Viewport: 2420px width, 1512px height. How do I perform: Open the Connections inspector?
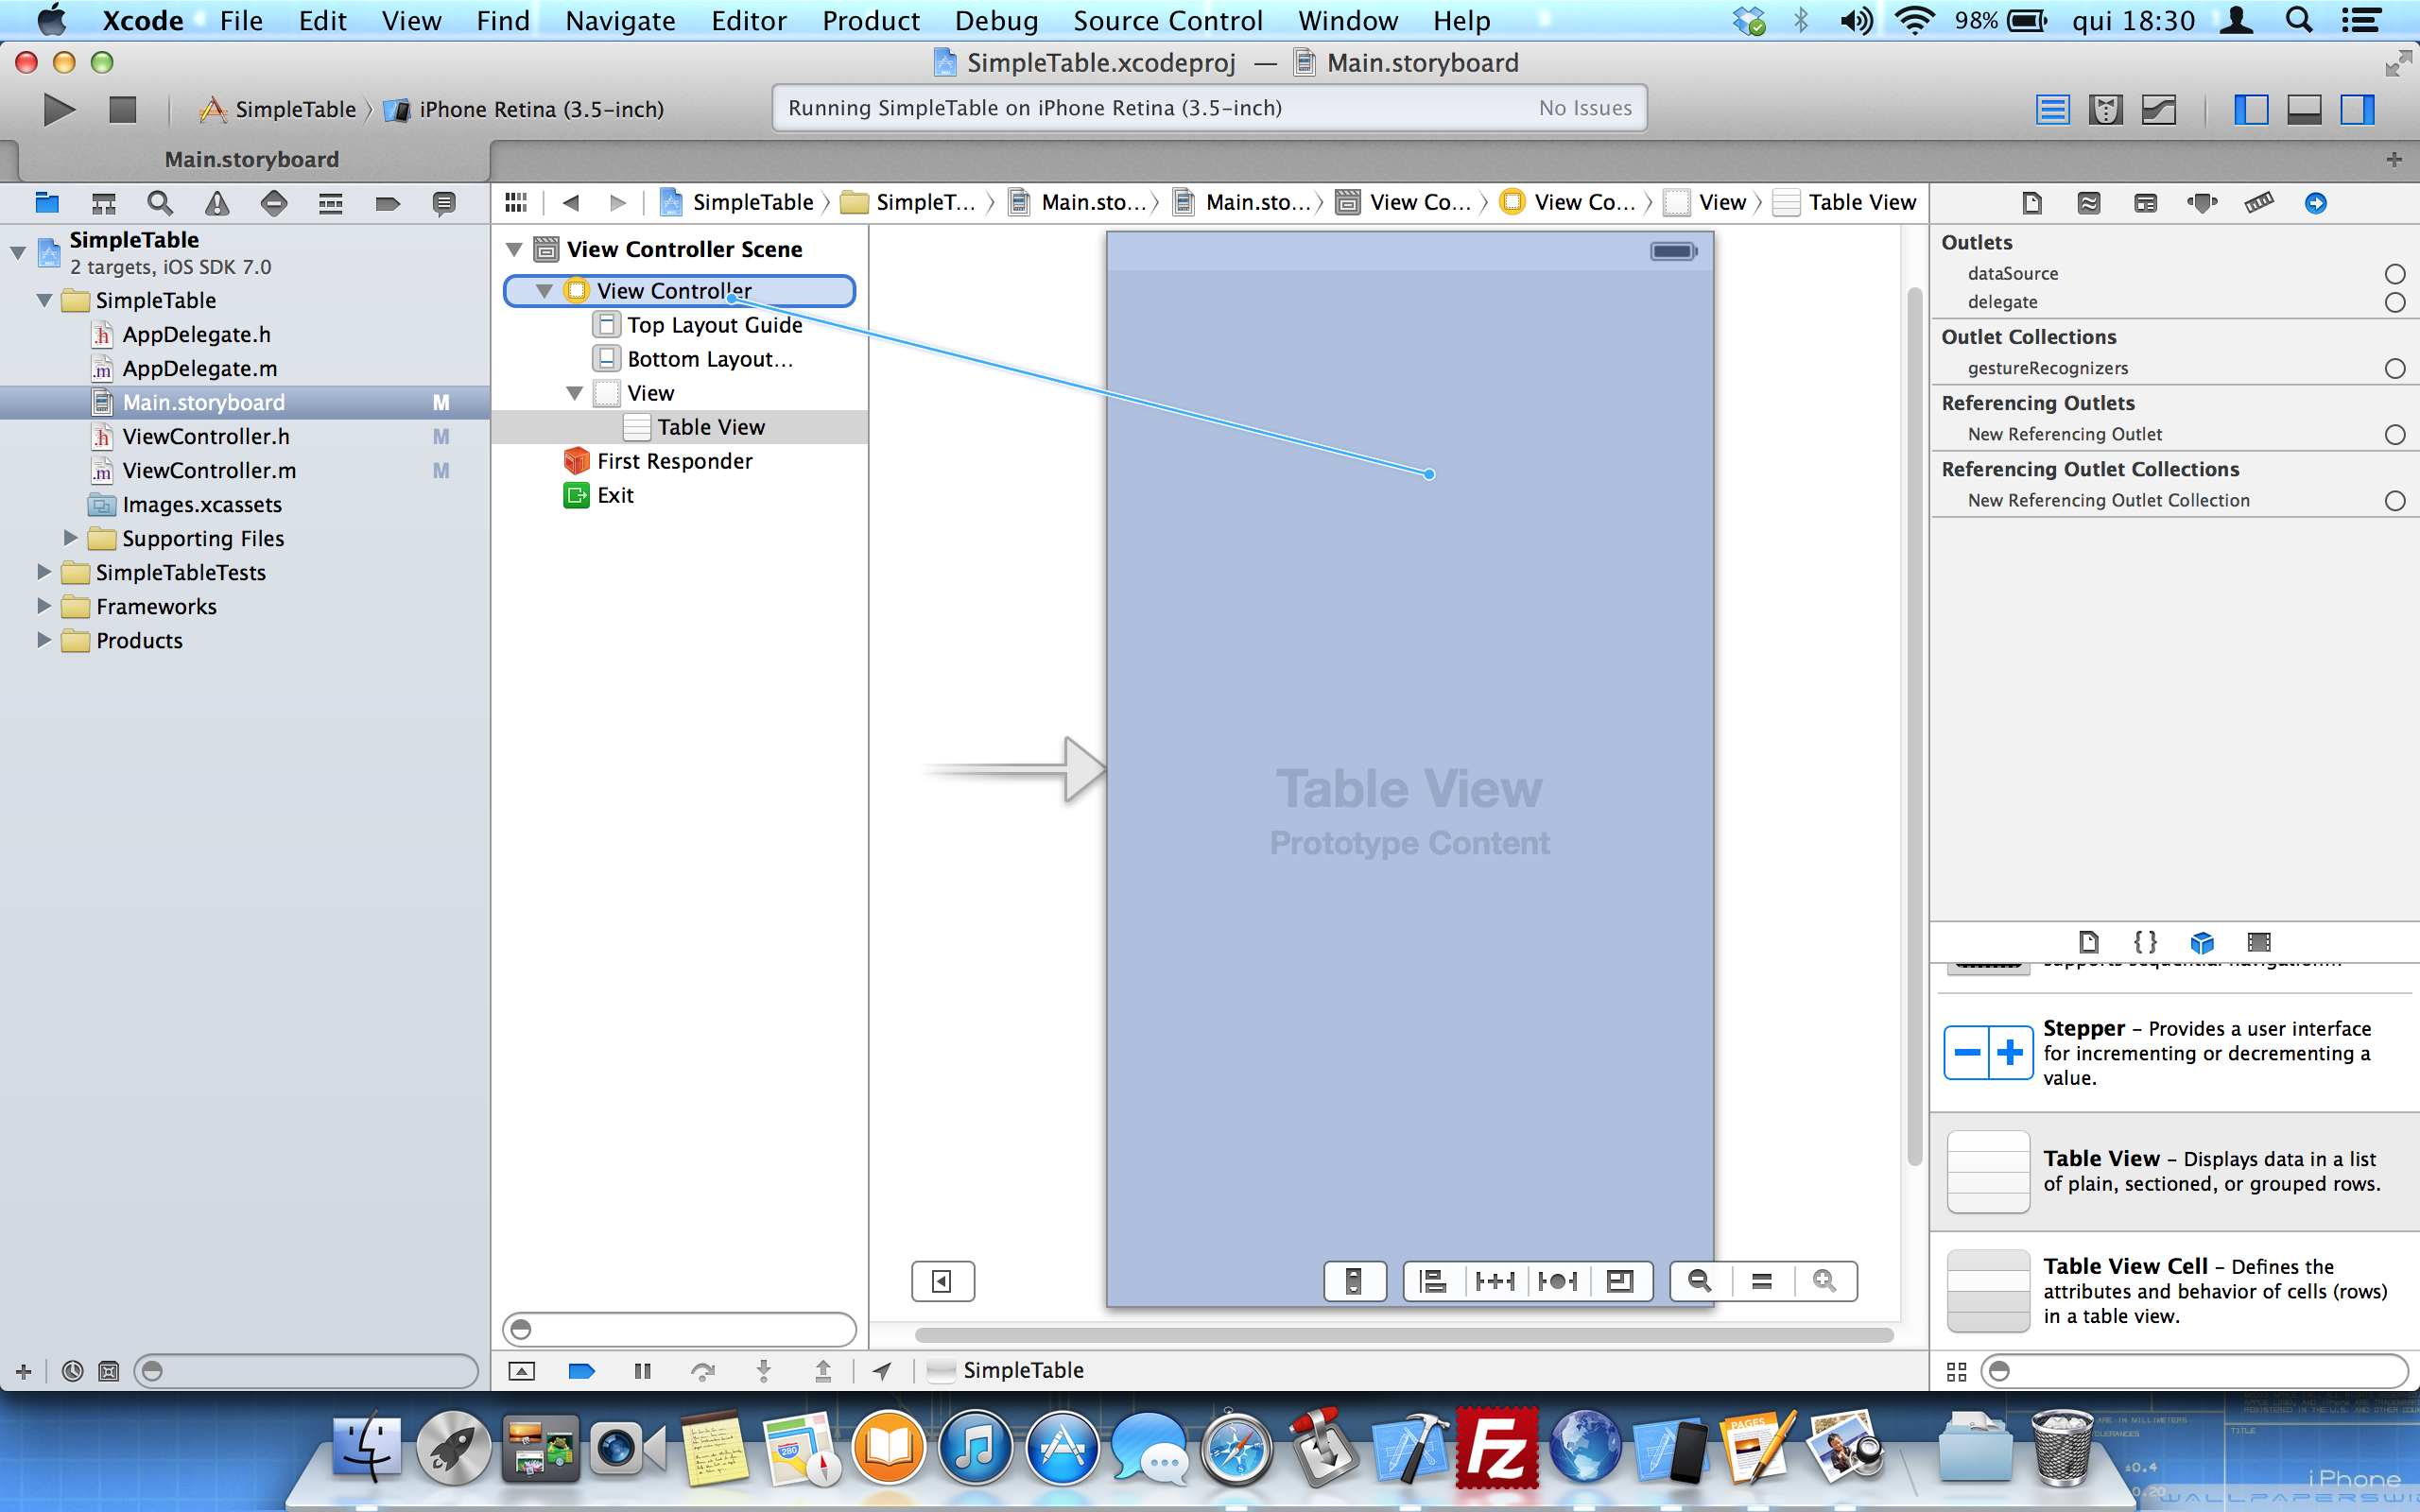point(2316,203)
